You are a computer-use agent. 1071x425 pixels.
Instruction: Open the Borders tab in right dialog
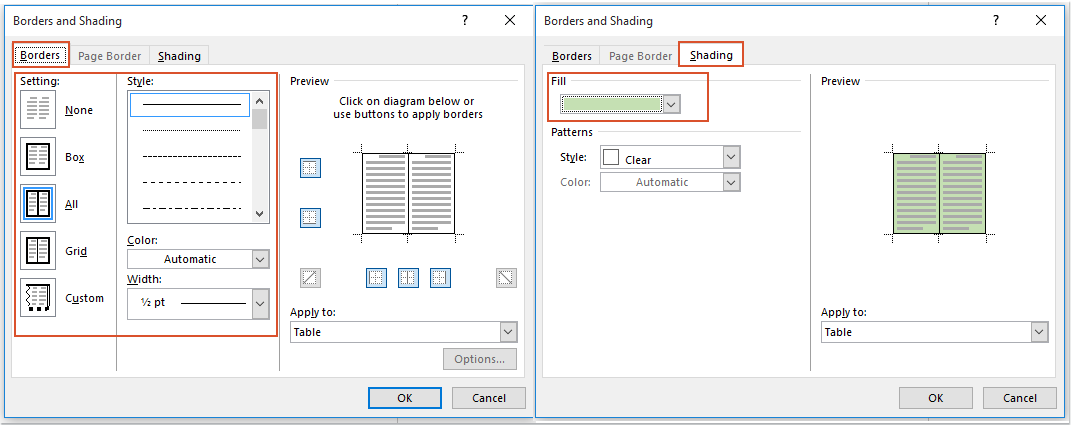point(572,56)
